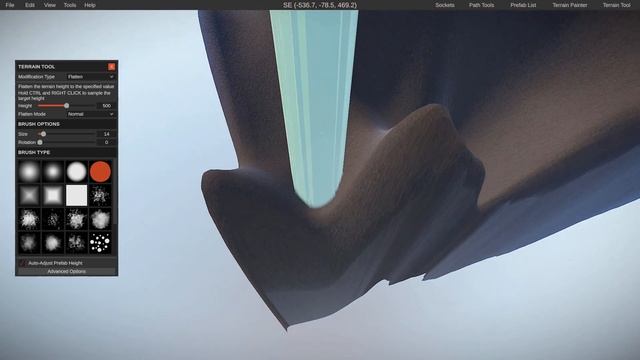This screenshot has height=360, width=640.
Task: Select the soft cloud brush second in bottom row
Action: (x=53, y=243)
